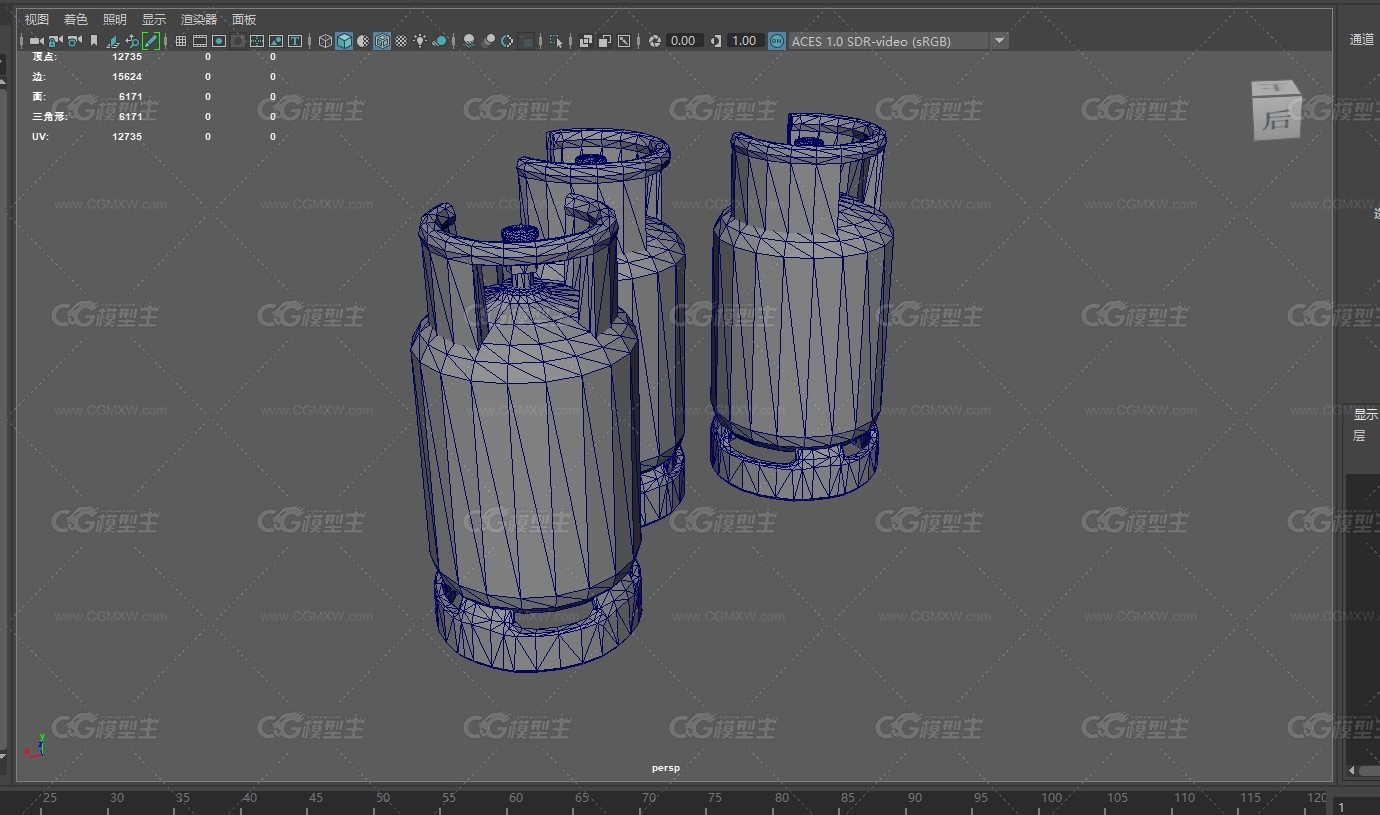The image size is (1380, 815).
Task: Click the Shadows icon
Action: pos(440,41)
